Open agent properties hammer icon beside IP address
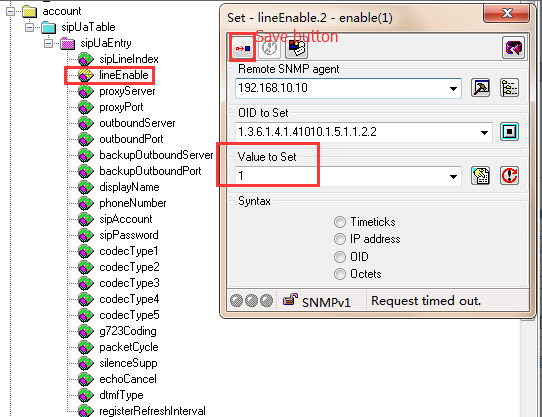Image resolution: width=542 pixels, height=417 pixels. 480,88
